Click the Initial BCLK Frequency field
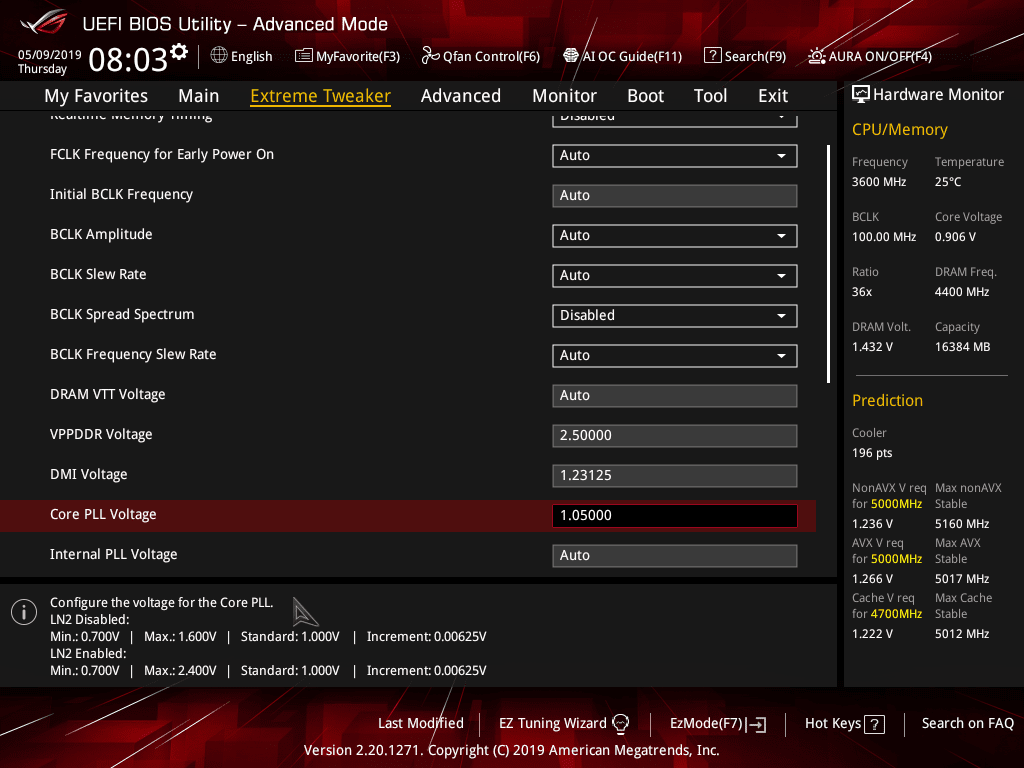This screenshot has height=768, width=1024. (675, 195)
